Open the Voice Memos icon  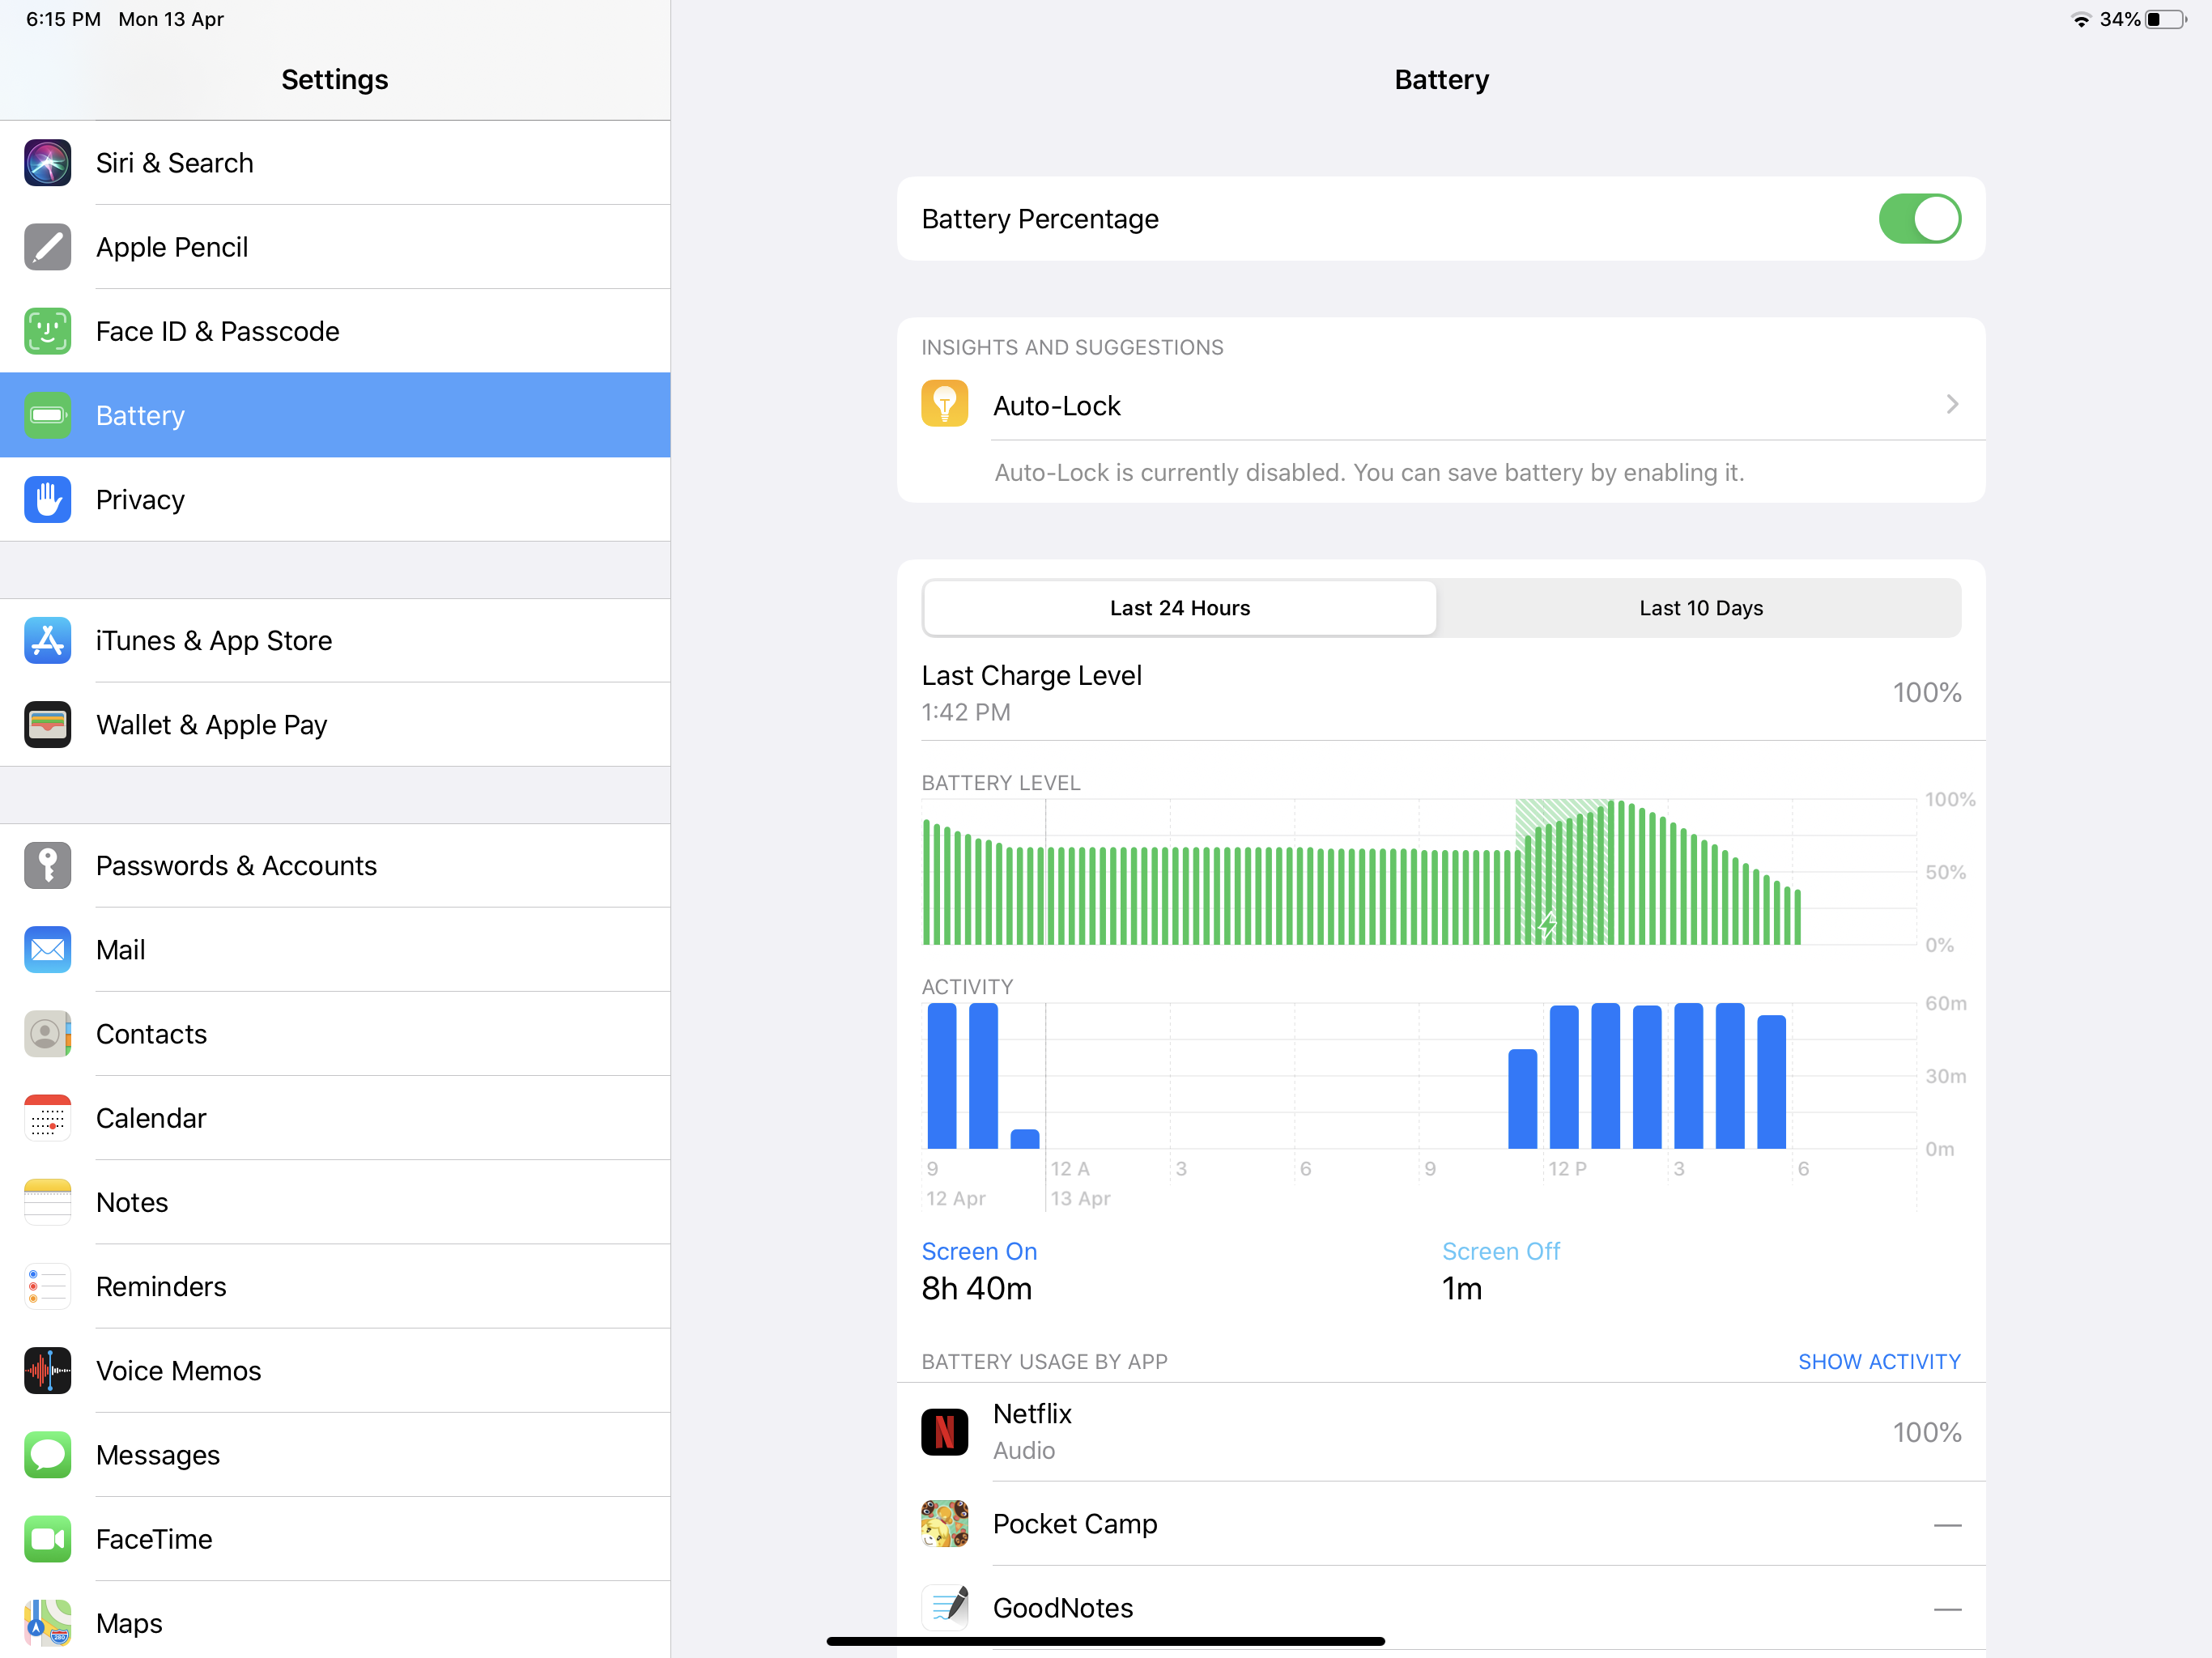[x=47, y=1370]
